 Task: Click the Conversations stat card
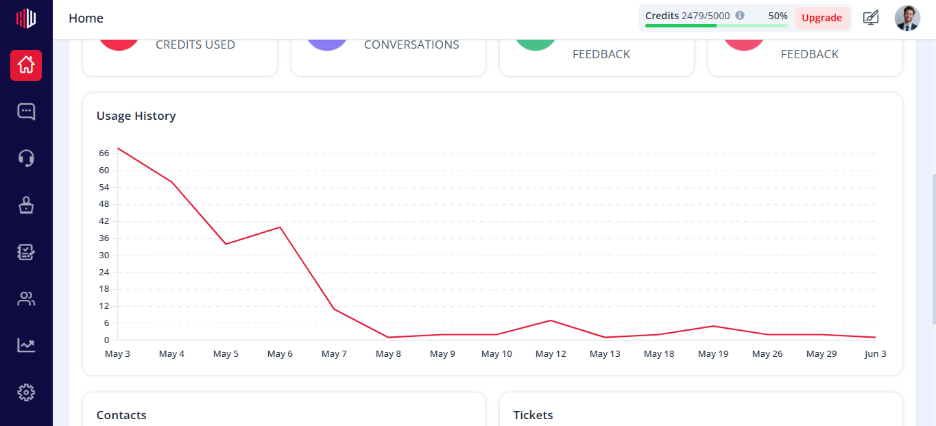coord(388,57)
